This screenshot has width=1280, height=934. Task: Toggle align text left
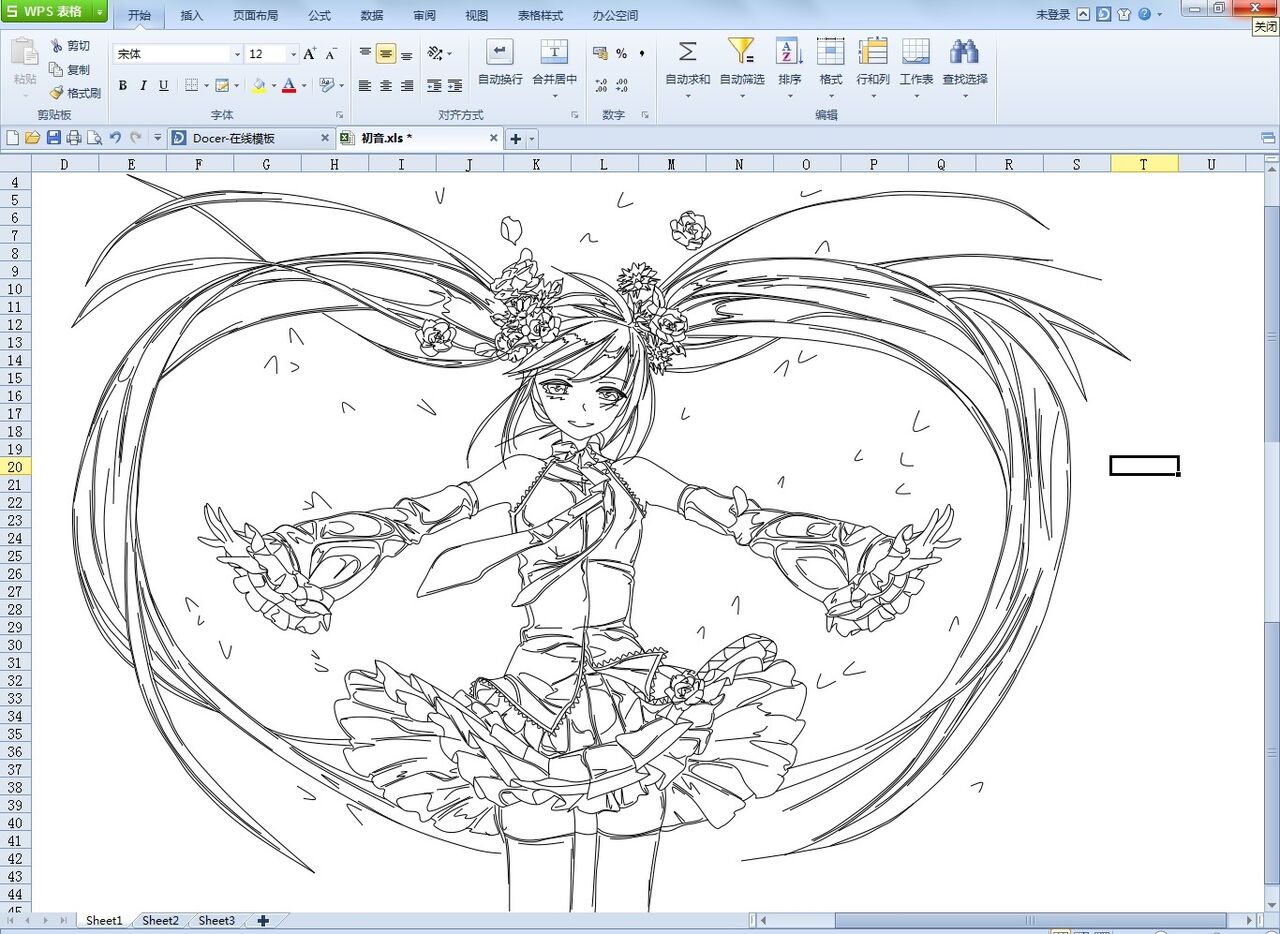(365, 86)
